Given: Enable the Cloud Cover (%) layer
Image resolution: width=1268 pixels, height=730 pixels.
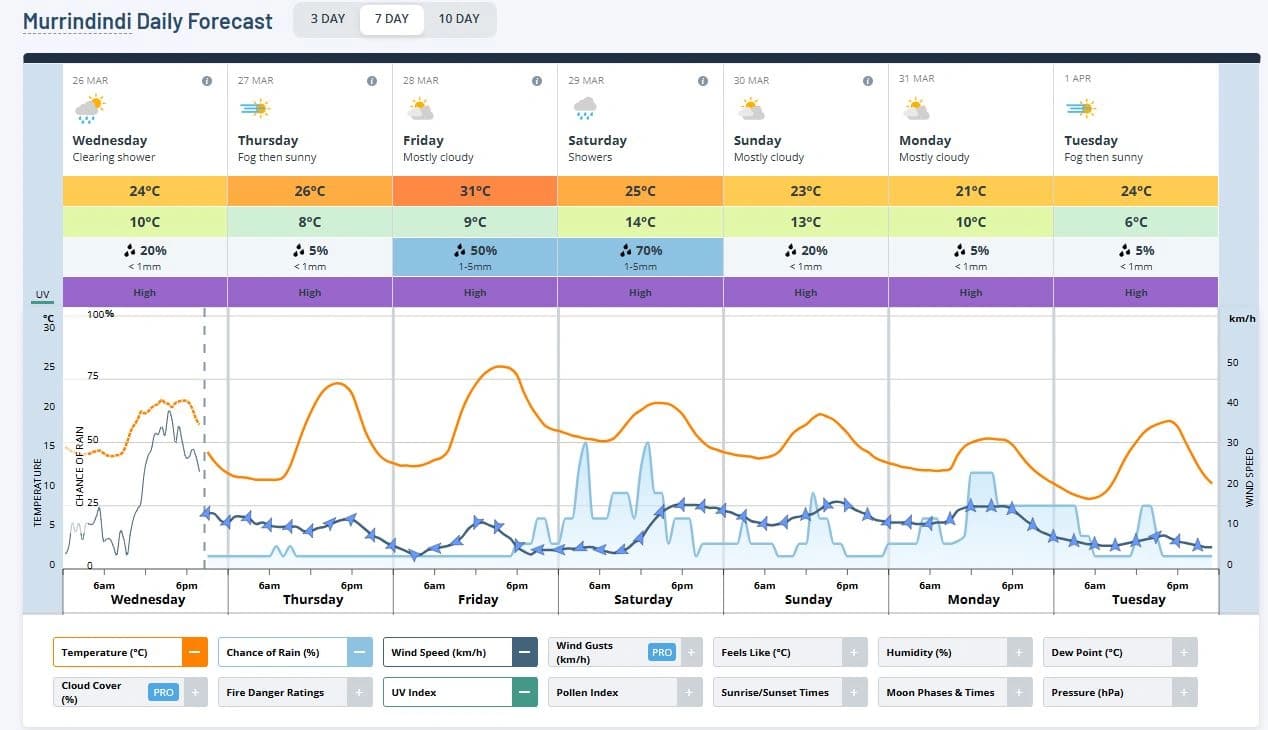Looking at the screenshot, I should tap(195, 692).
